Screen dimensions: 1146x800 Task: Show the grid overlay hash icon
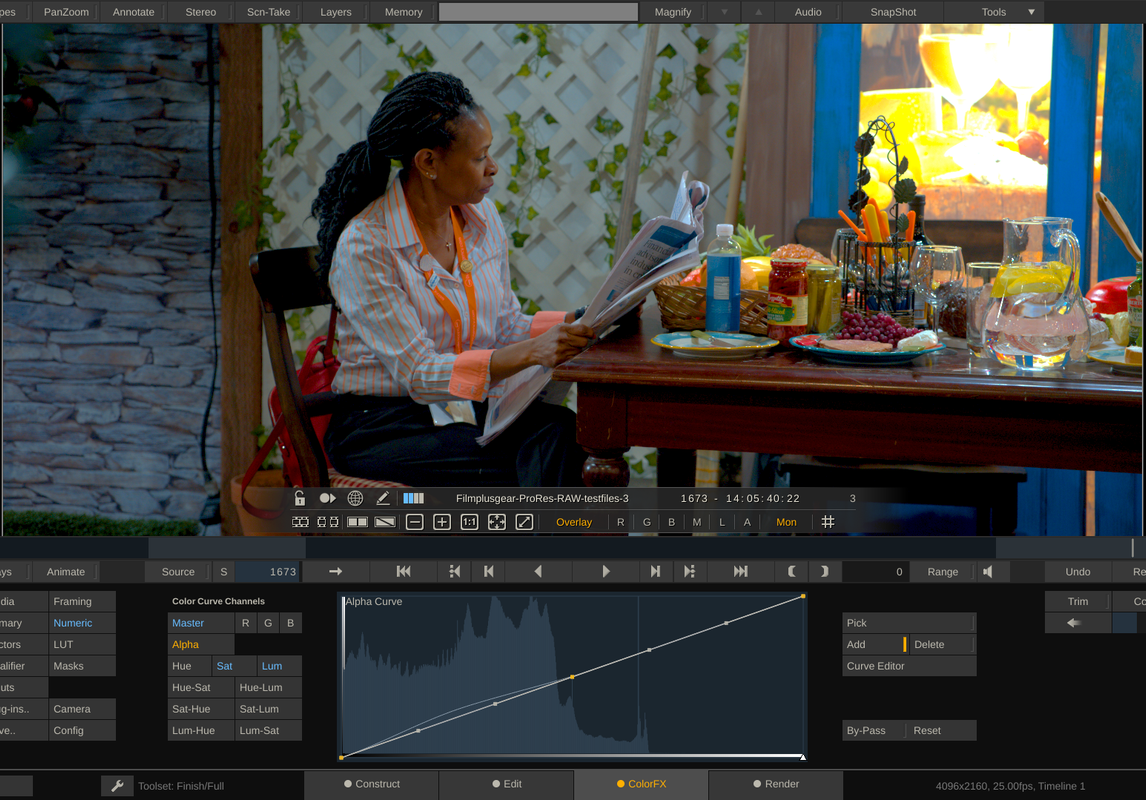click(x=827, y=522)
